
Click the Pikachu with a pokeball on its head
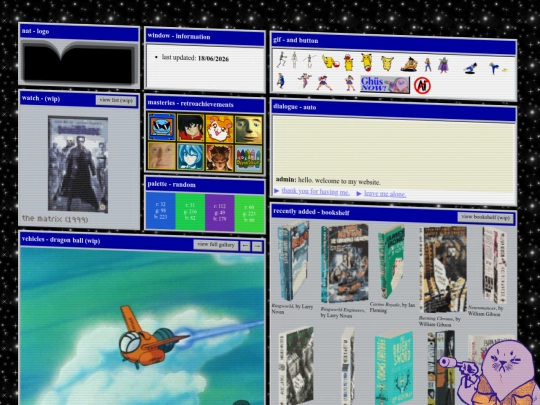[x=349, y=62]
